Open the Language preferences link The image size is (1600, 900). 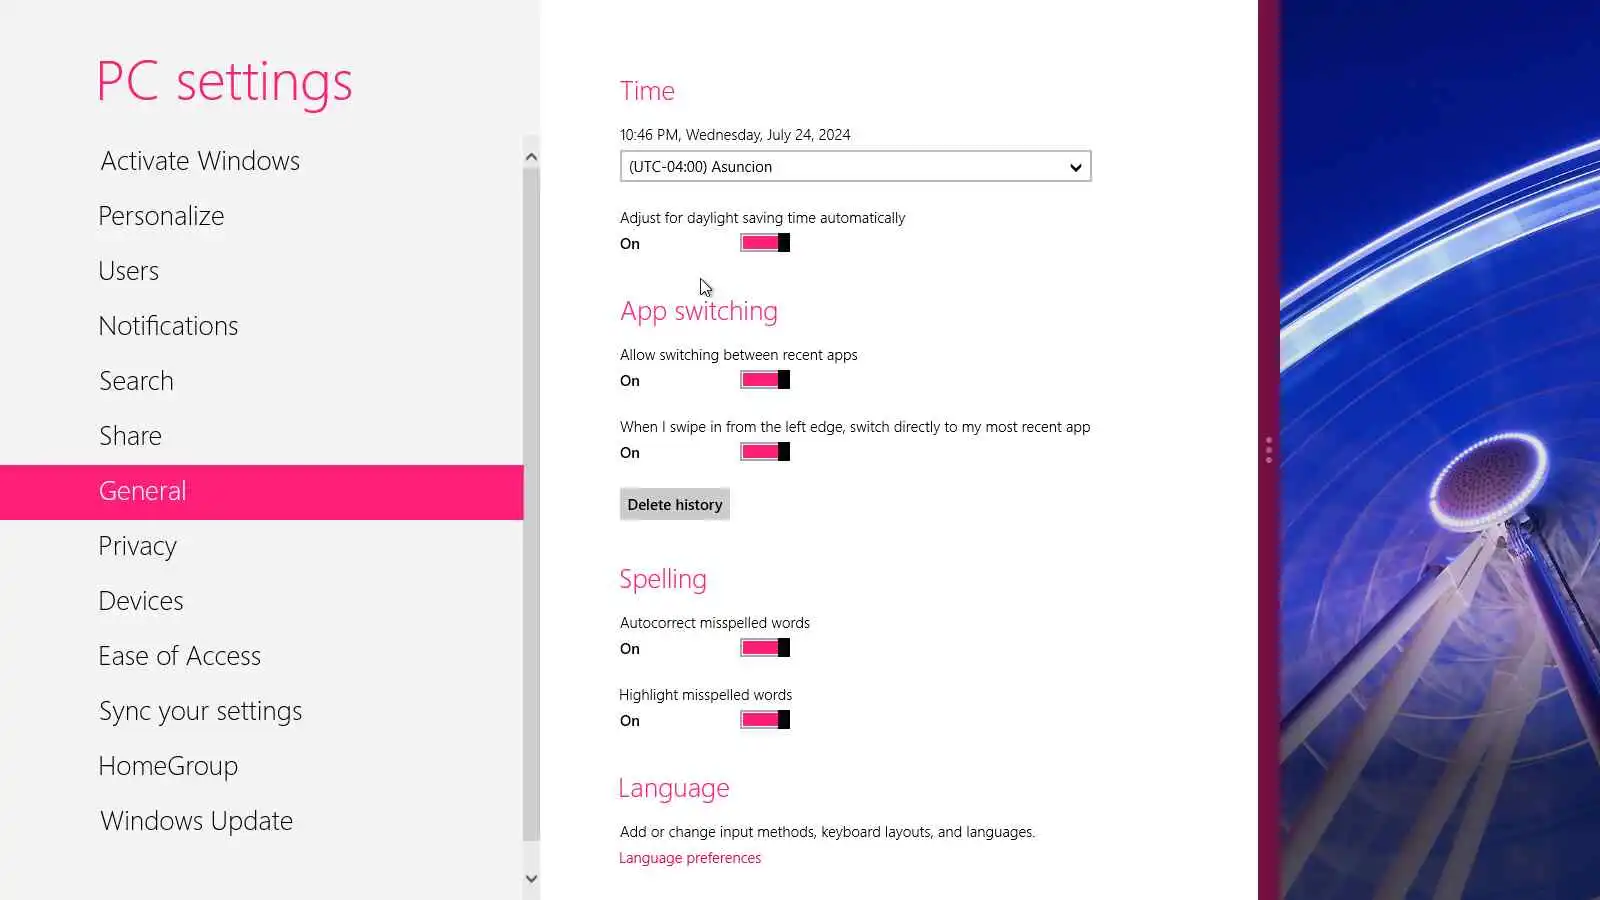coord(690,858)
